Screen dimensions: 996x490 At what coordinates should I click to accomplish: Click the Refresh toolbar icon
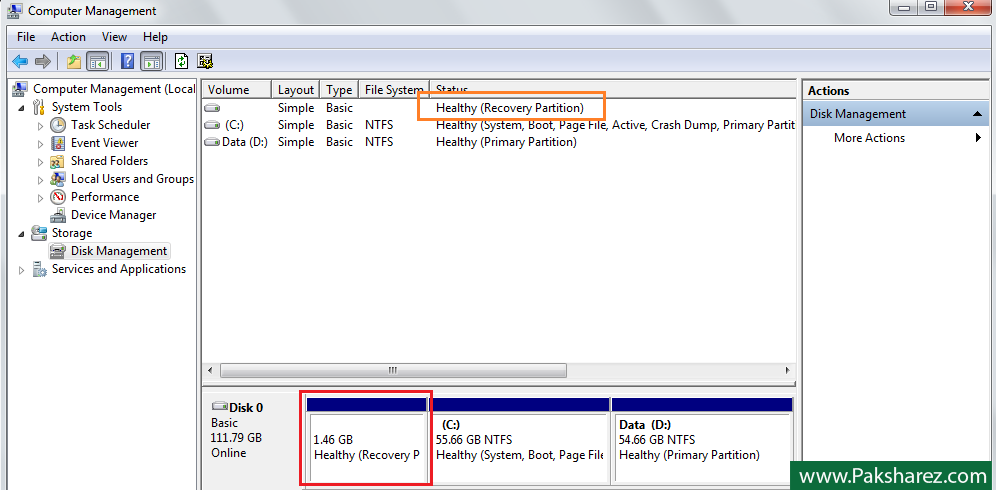pos(182,62)
